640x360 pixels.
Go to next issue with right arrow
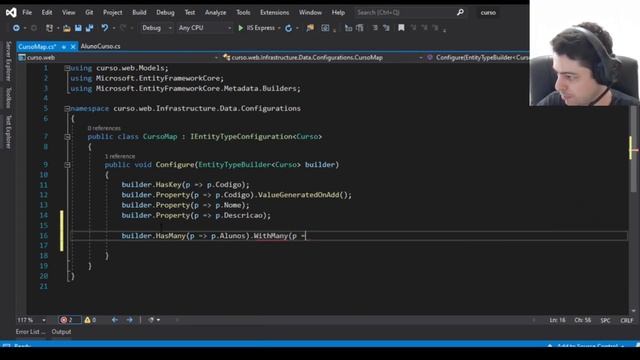[x=129, y=320]
